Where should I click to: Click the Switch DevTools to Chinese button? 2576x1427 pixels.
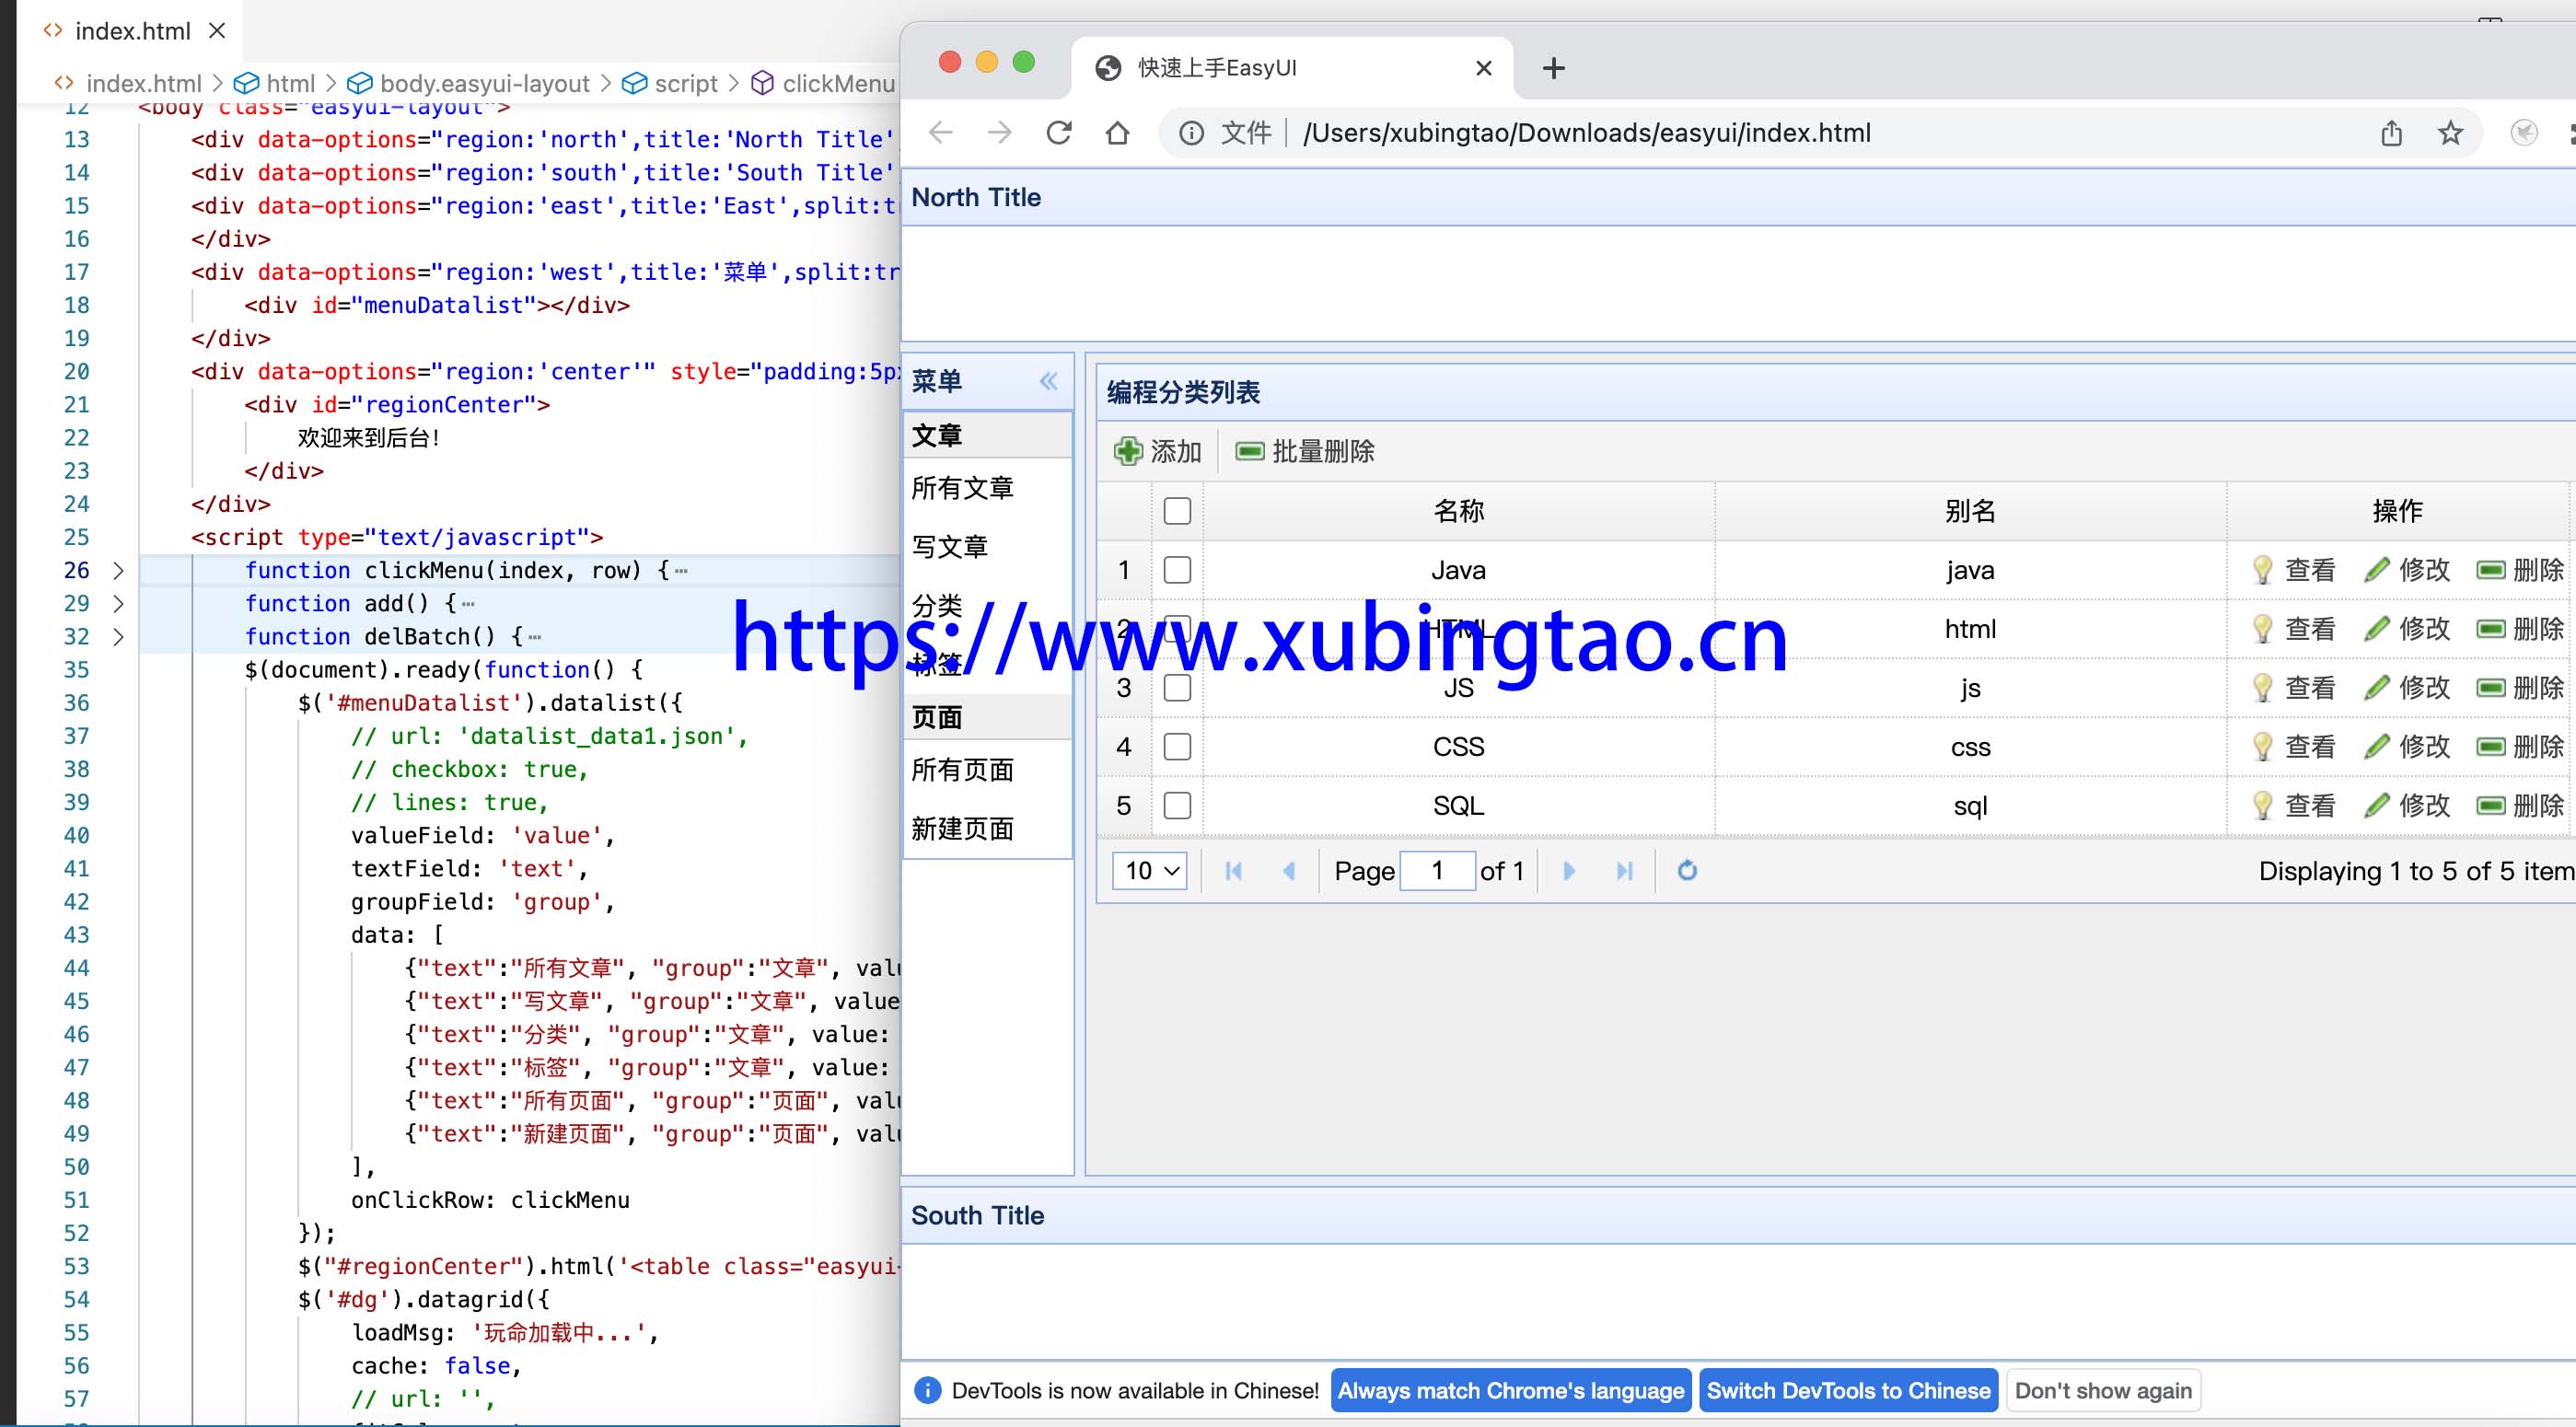pyautogui.click(x=1848, y=1391)
